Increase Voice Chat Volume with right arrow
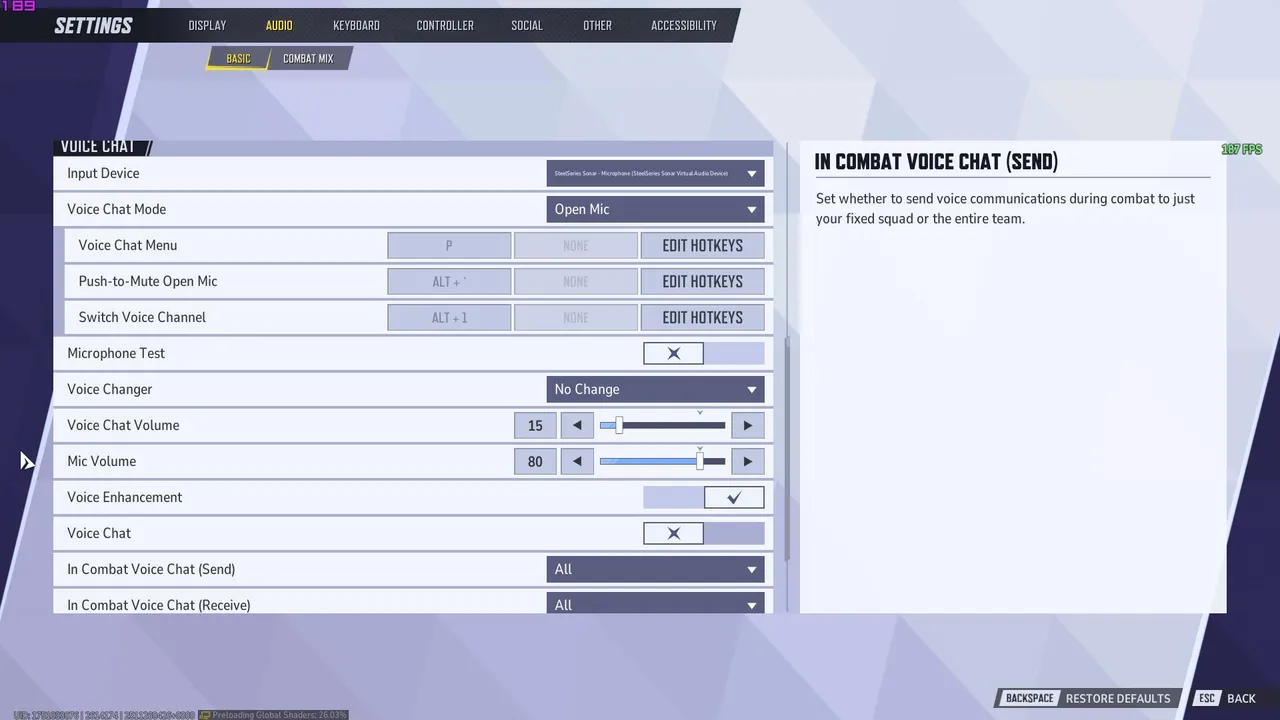The height and width of the screenshot is (720, 1280). (748, 425)
